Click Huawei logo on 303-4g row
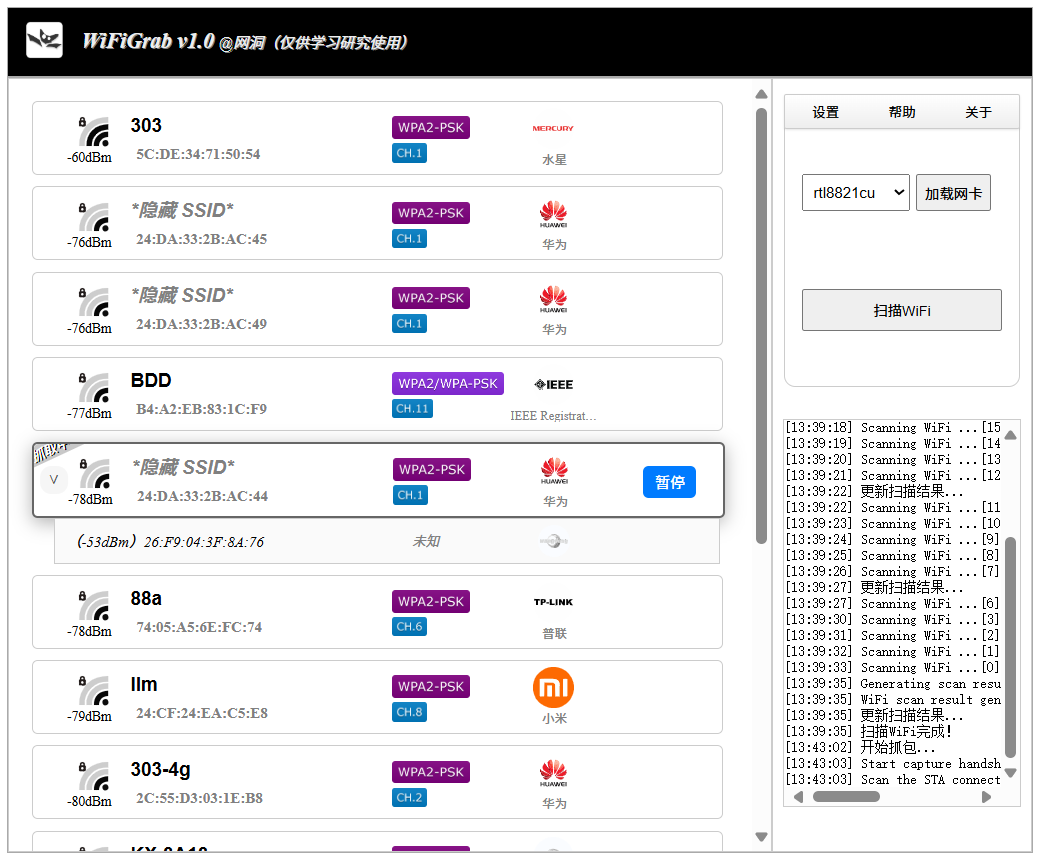Screen dimensions: 1041x859 [x=553, y=773]
